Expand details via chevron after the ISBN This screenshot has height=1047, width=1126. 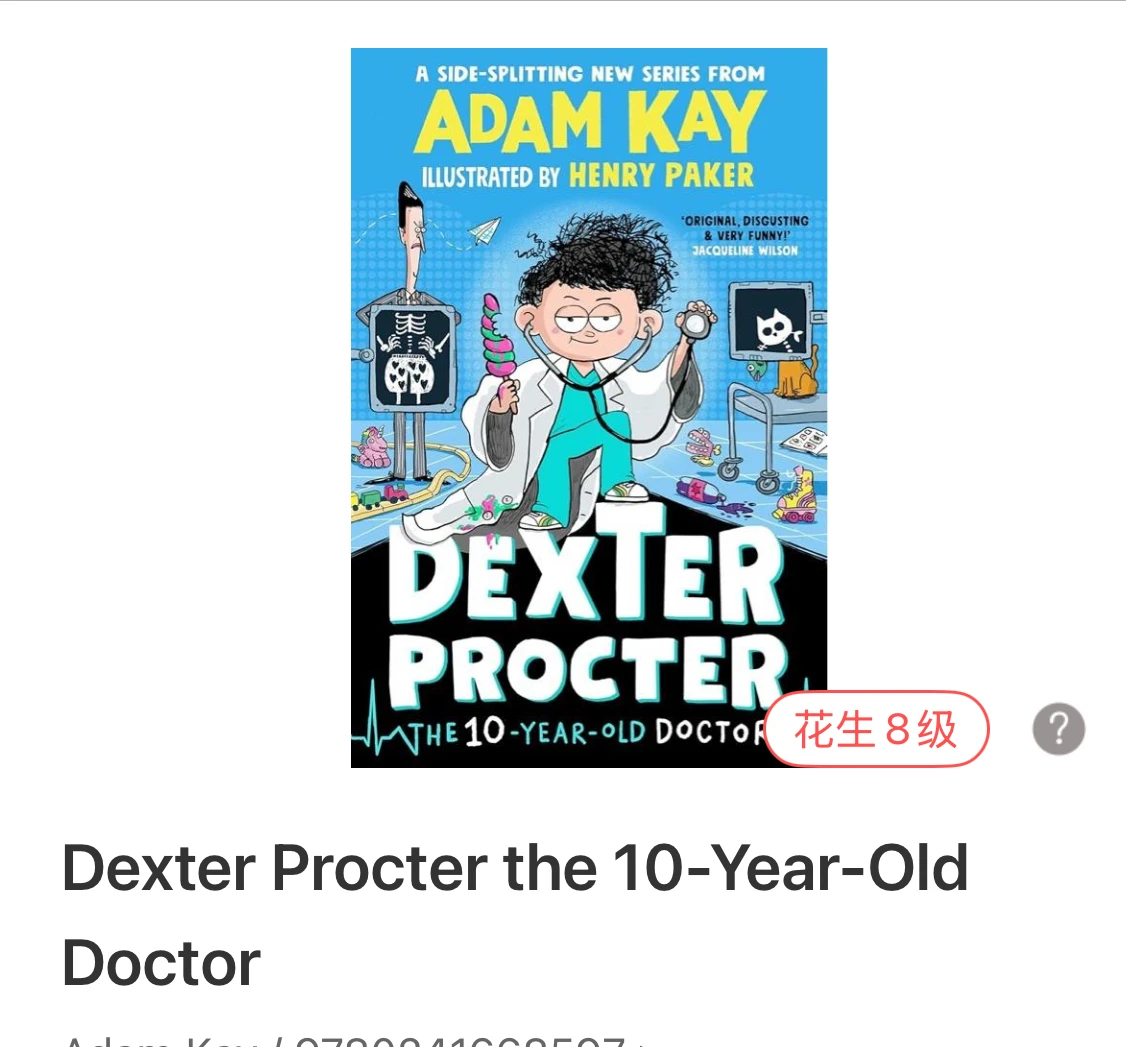coord(642,1043)
